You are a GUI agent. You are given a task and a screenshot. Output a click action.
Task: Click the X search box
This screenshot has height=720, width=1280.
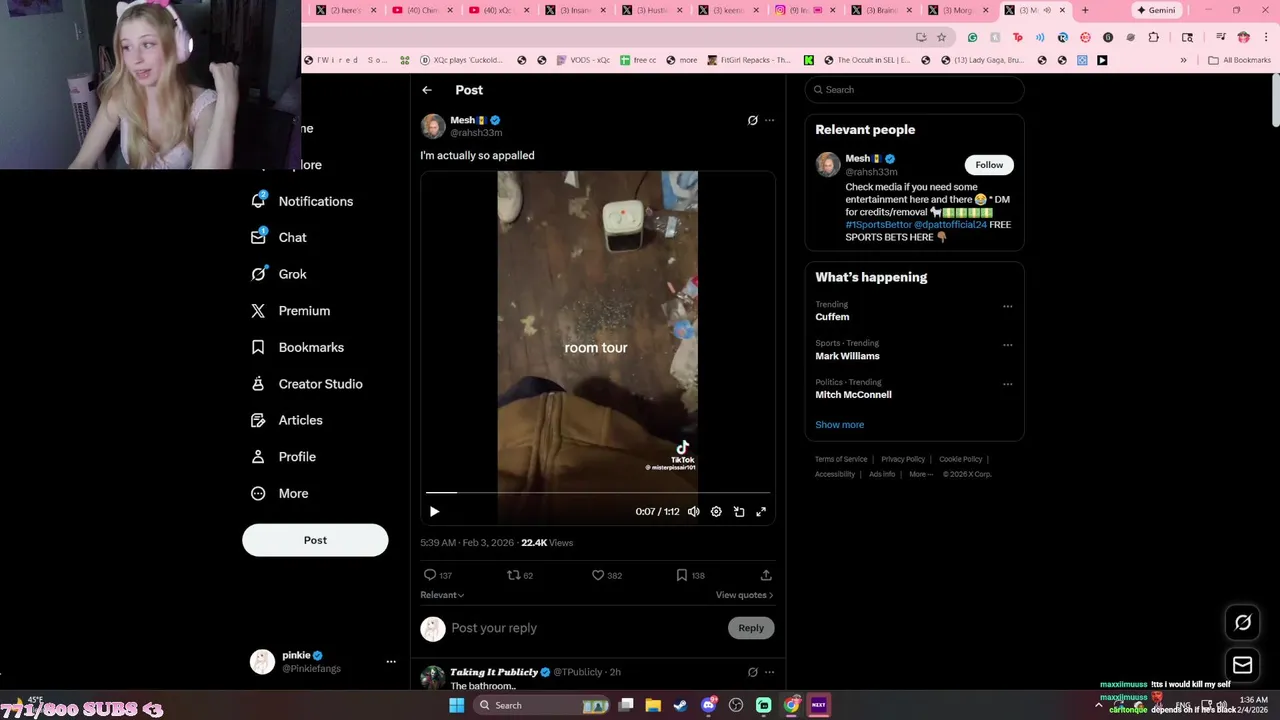(x=915, y=90)
